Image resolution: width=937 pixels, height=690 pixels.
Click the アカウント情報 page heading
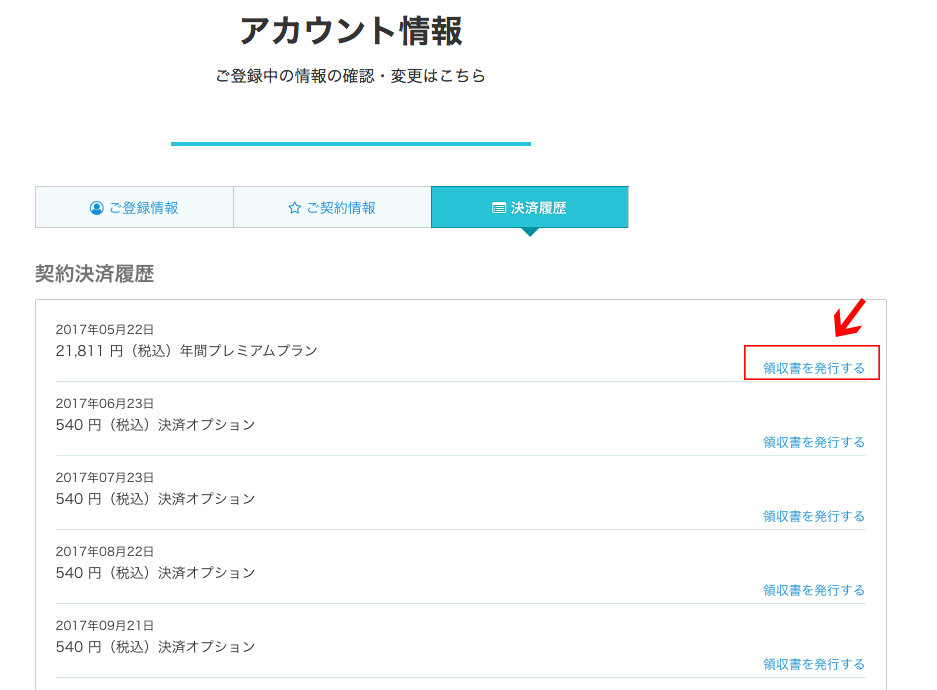(351, 31)
